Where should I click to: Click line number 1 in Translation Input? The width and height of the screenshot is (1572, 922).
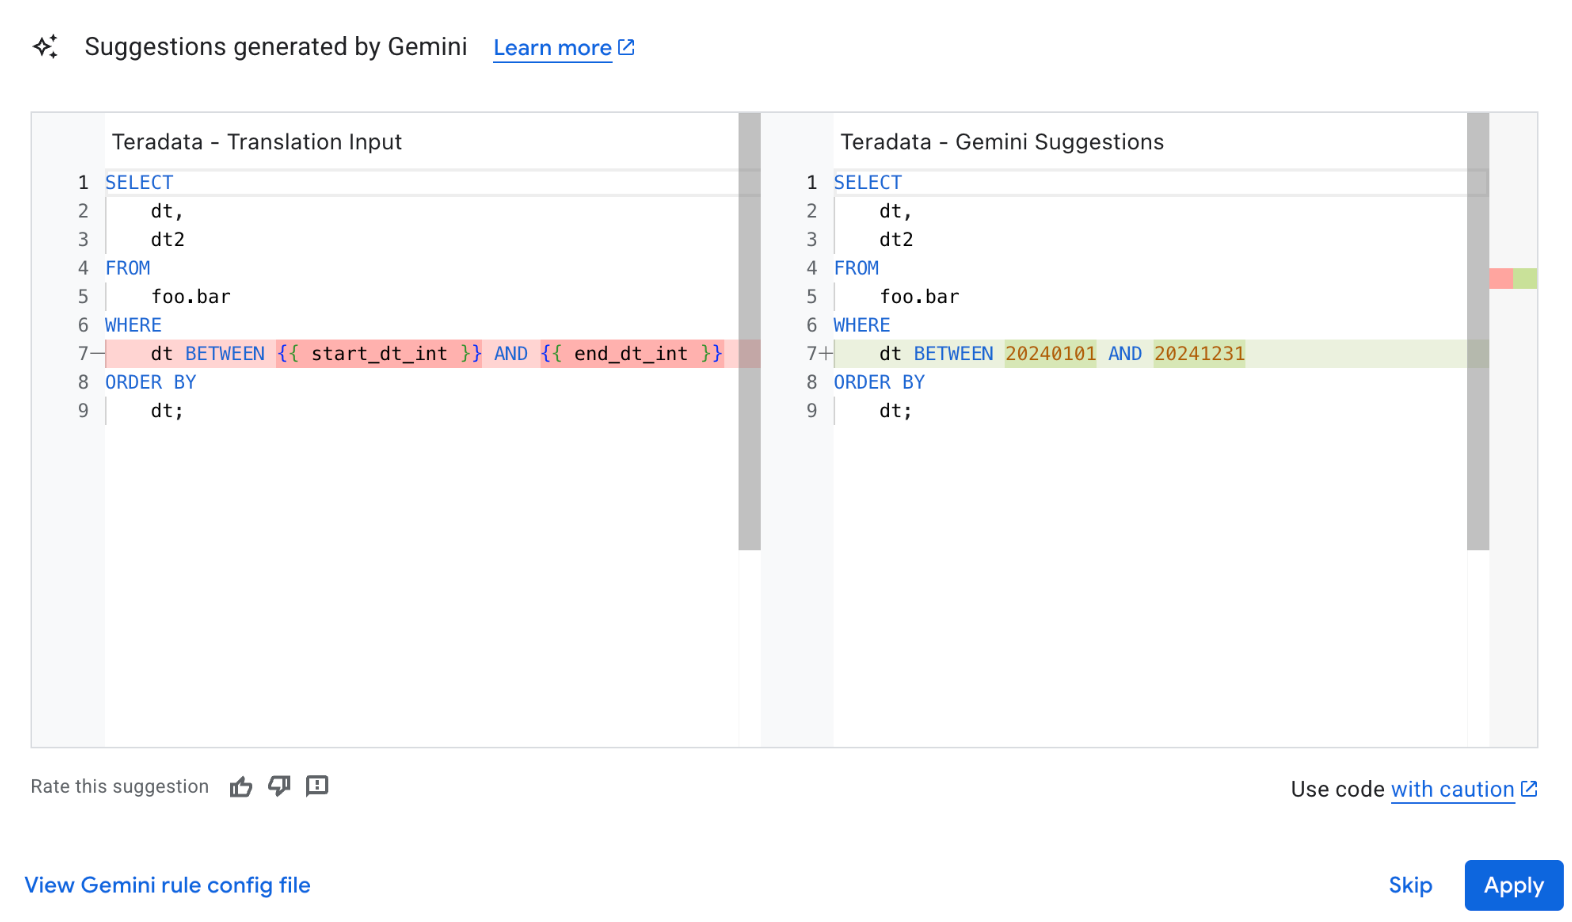(x=83, y=183)
